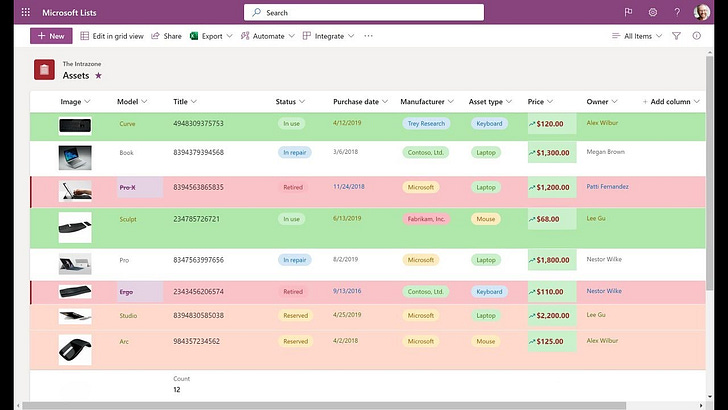The height and width of the screenshot is (410, 728).
Task: Click the Keyboard asset type in Ergo row
Action: [x=489, y=292]
